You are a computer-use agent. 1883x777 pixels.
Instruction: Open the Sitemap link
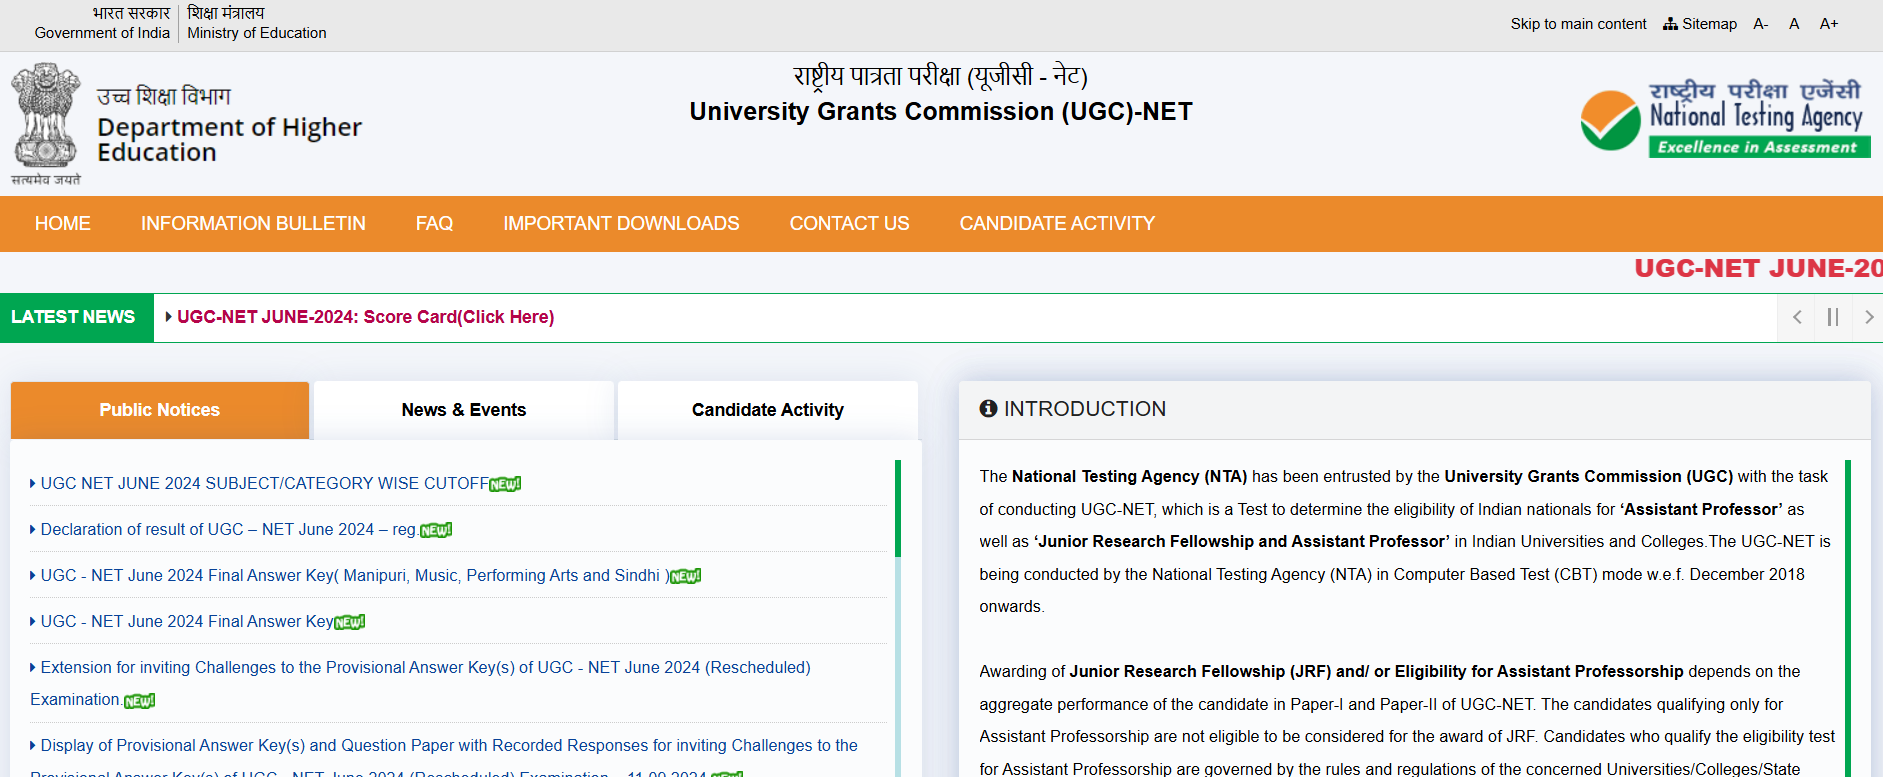point(1700,24)
